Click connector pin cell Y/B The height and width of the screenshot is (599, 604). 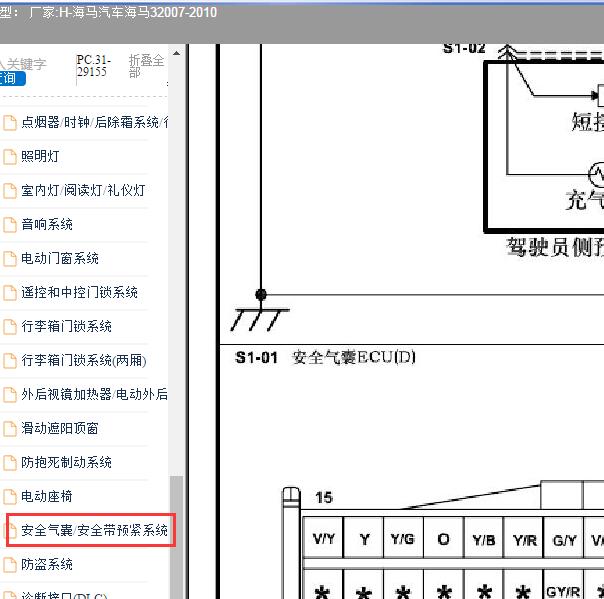(484, 539)
